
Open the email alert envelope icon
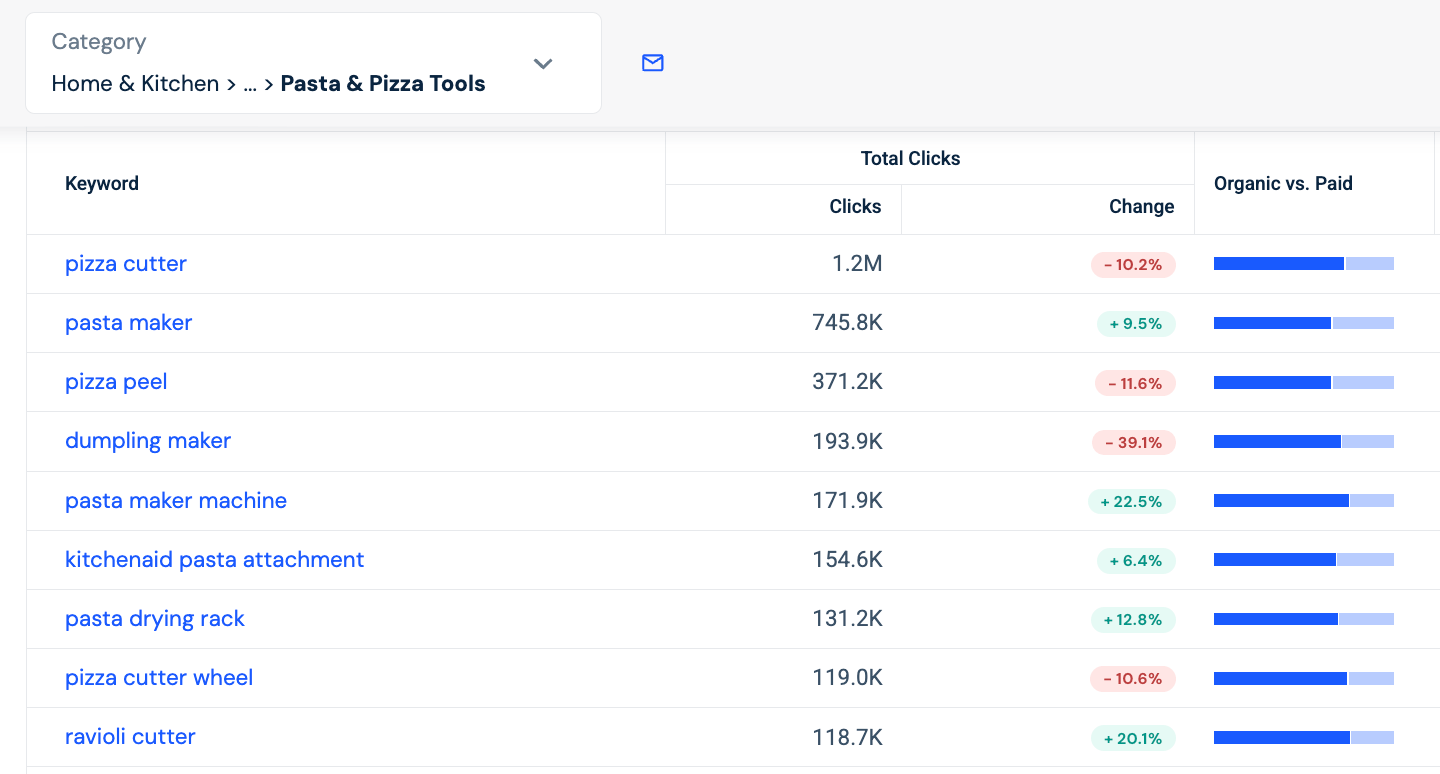652,63
